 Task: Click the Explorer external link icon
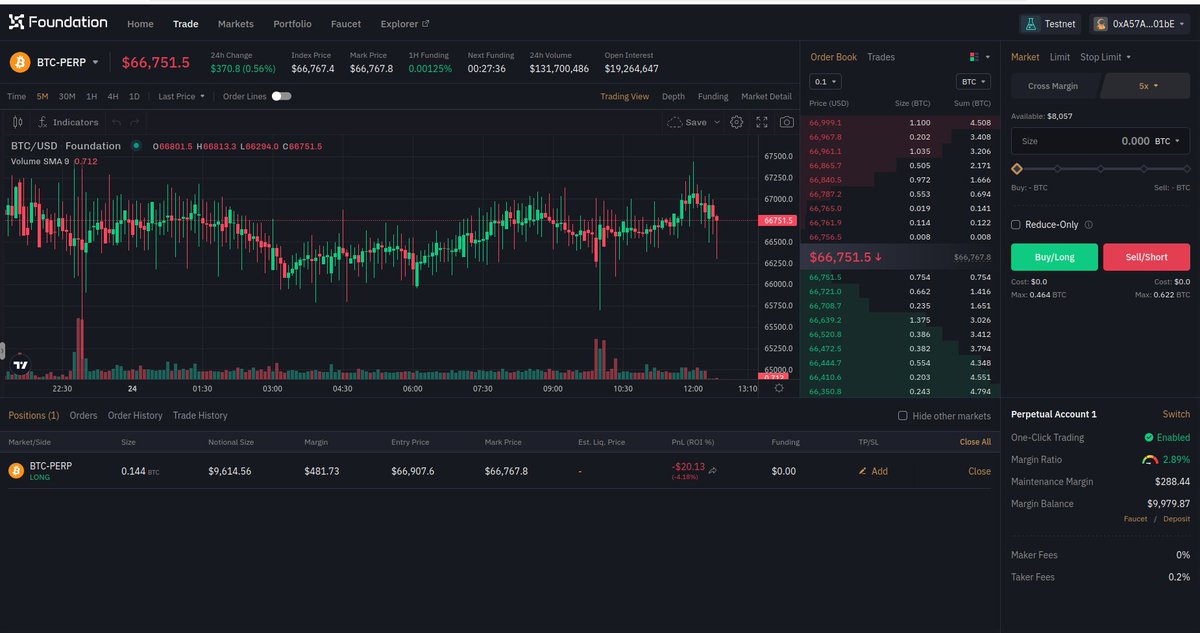[x=426, y=23]
